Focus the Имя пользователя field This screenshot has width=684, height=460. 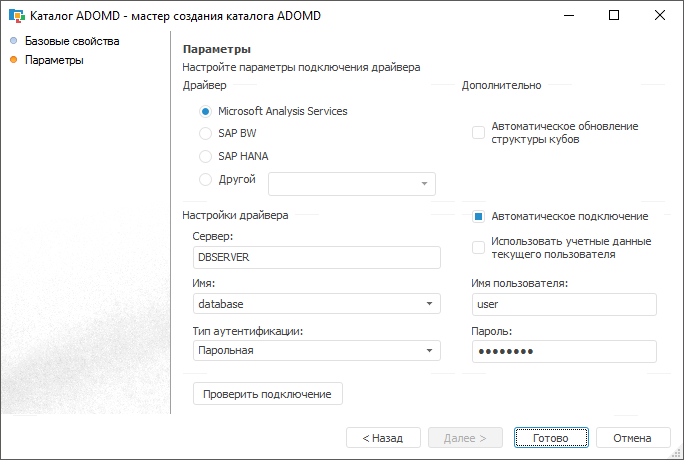(562, 304)
